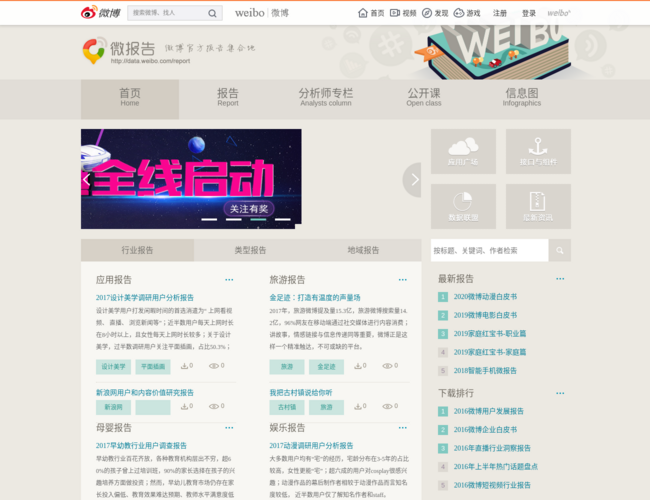The image size is (650, 500).
Task: Go to 首页 Home main menu
Action: [130, 100]
